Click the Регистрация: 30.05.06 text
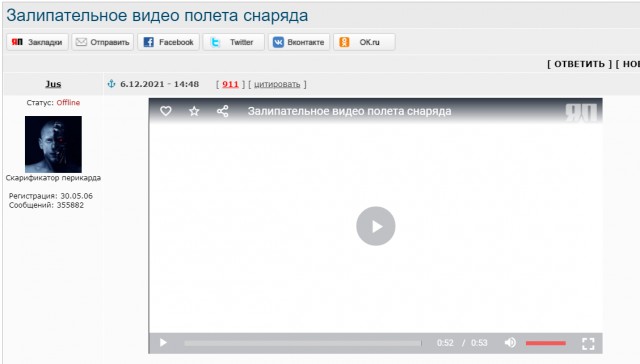 [x=51, y=196]
